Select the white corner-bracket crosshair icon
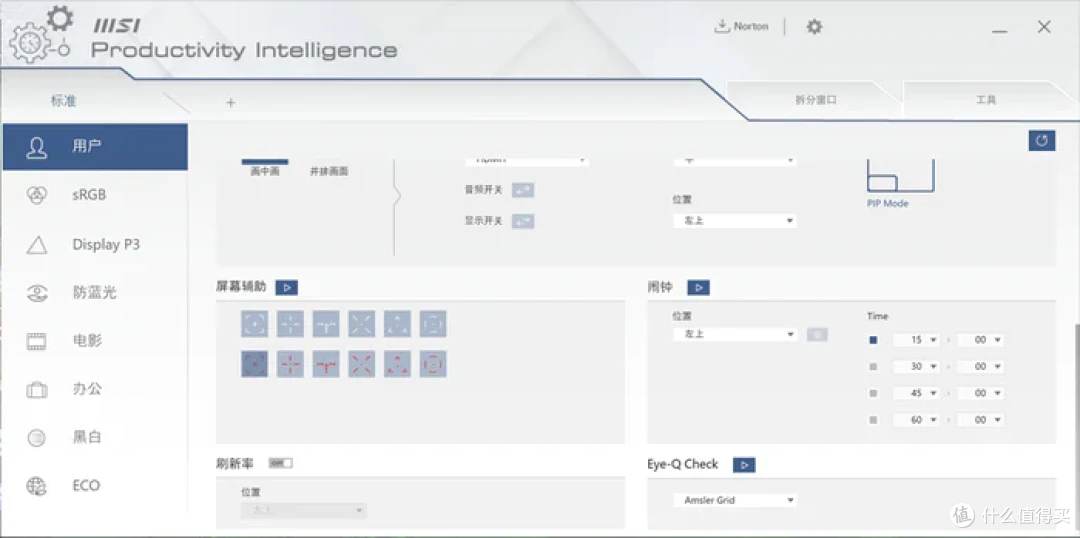This screenshot has width=1080, height=538. tap(254, 323)
